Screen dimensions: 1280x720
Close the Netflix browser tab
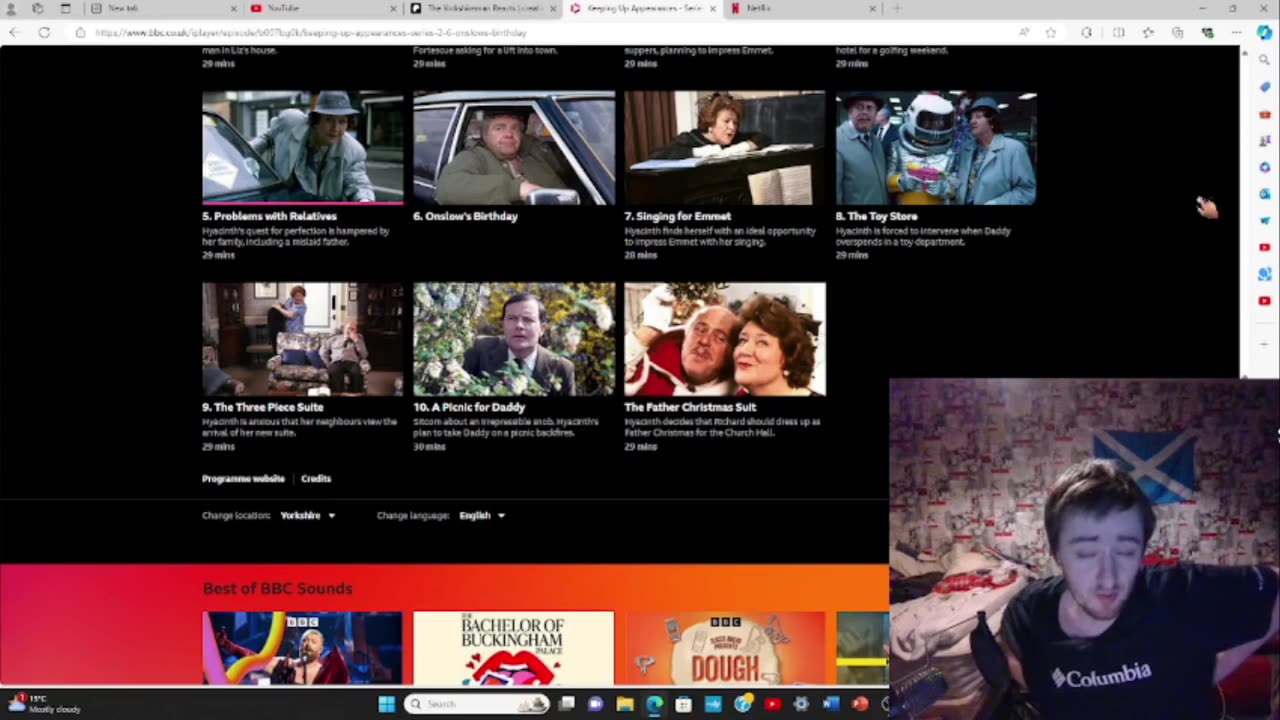tap(873, 8)
